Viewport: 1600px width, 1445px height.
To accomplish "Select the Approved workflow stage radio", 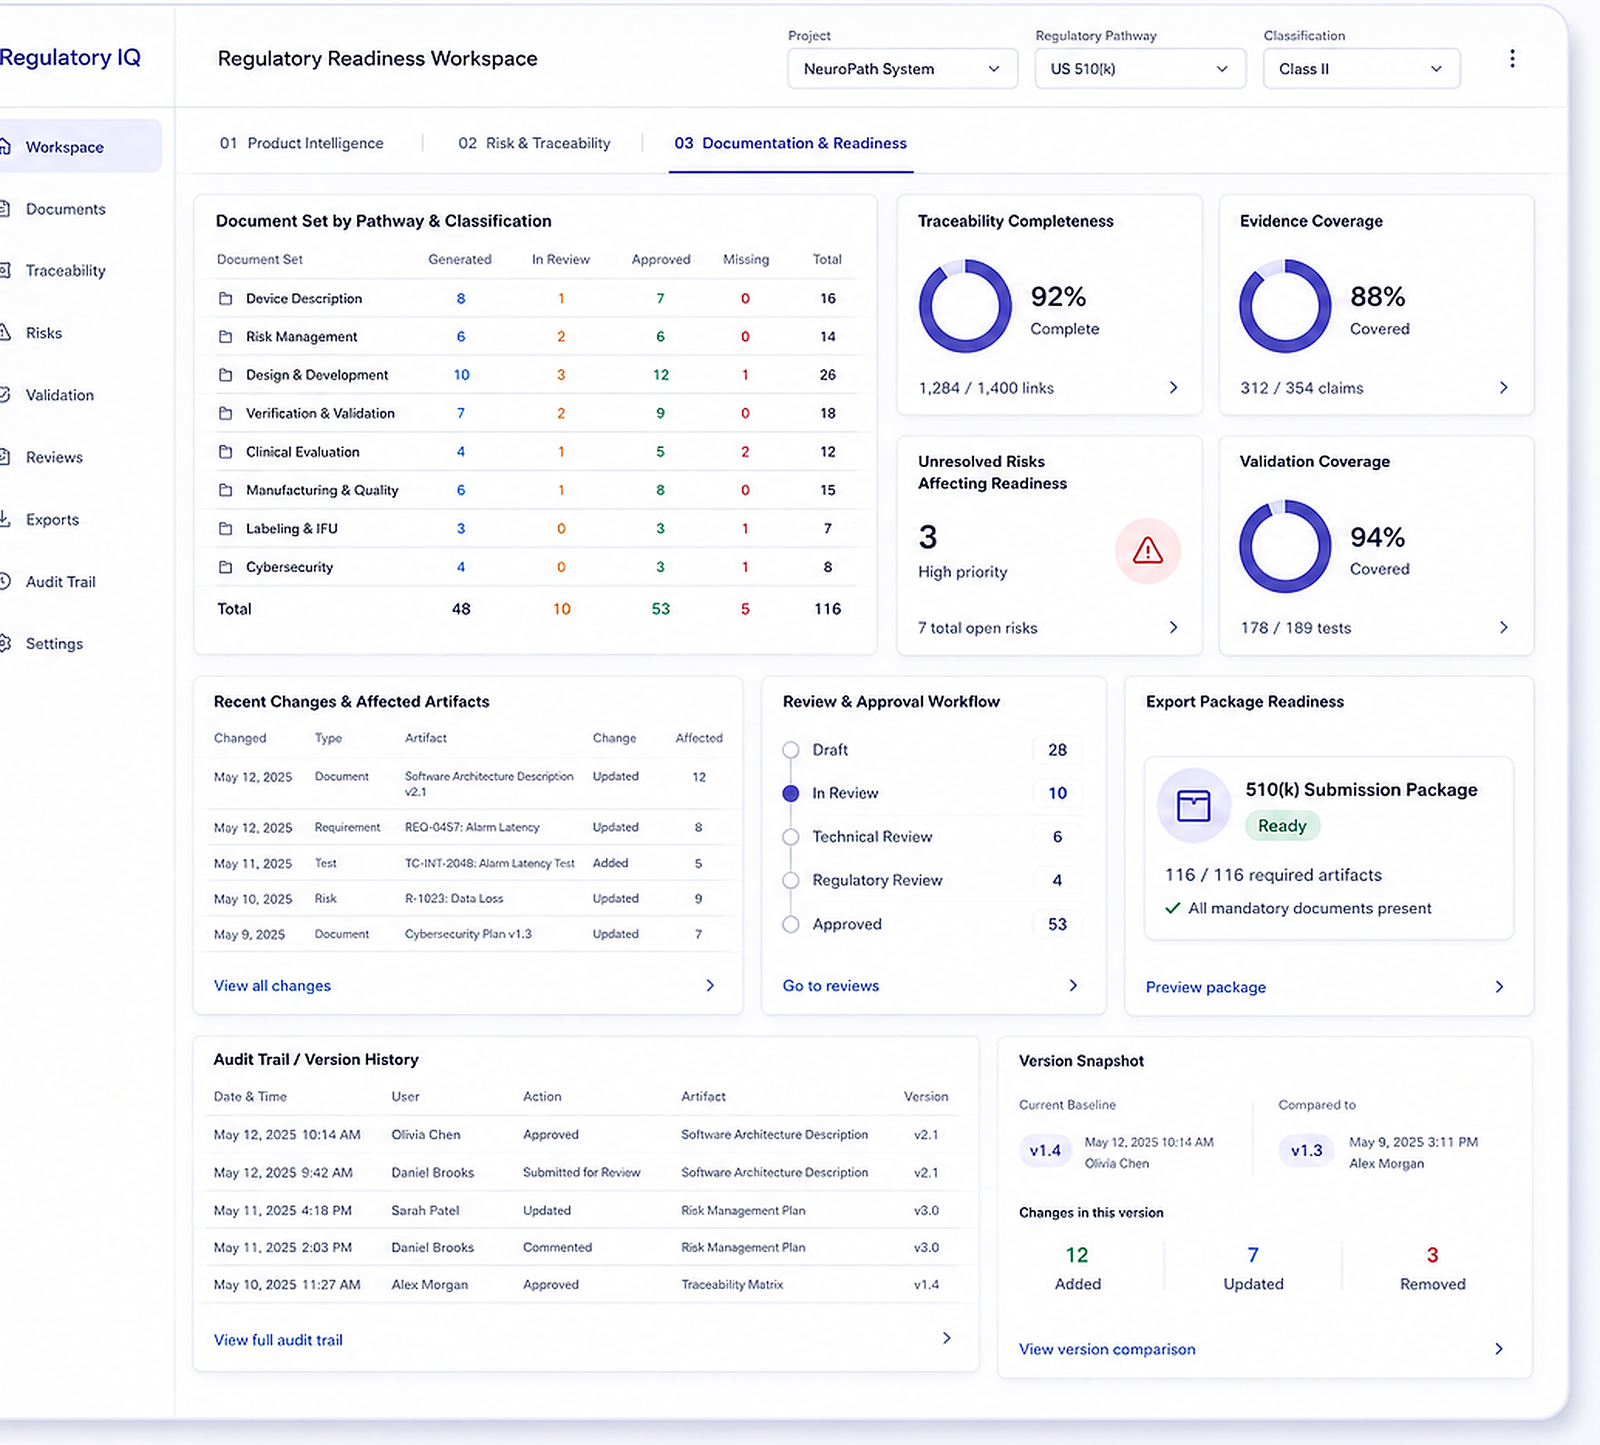I will pos(791,925).
